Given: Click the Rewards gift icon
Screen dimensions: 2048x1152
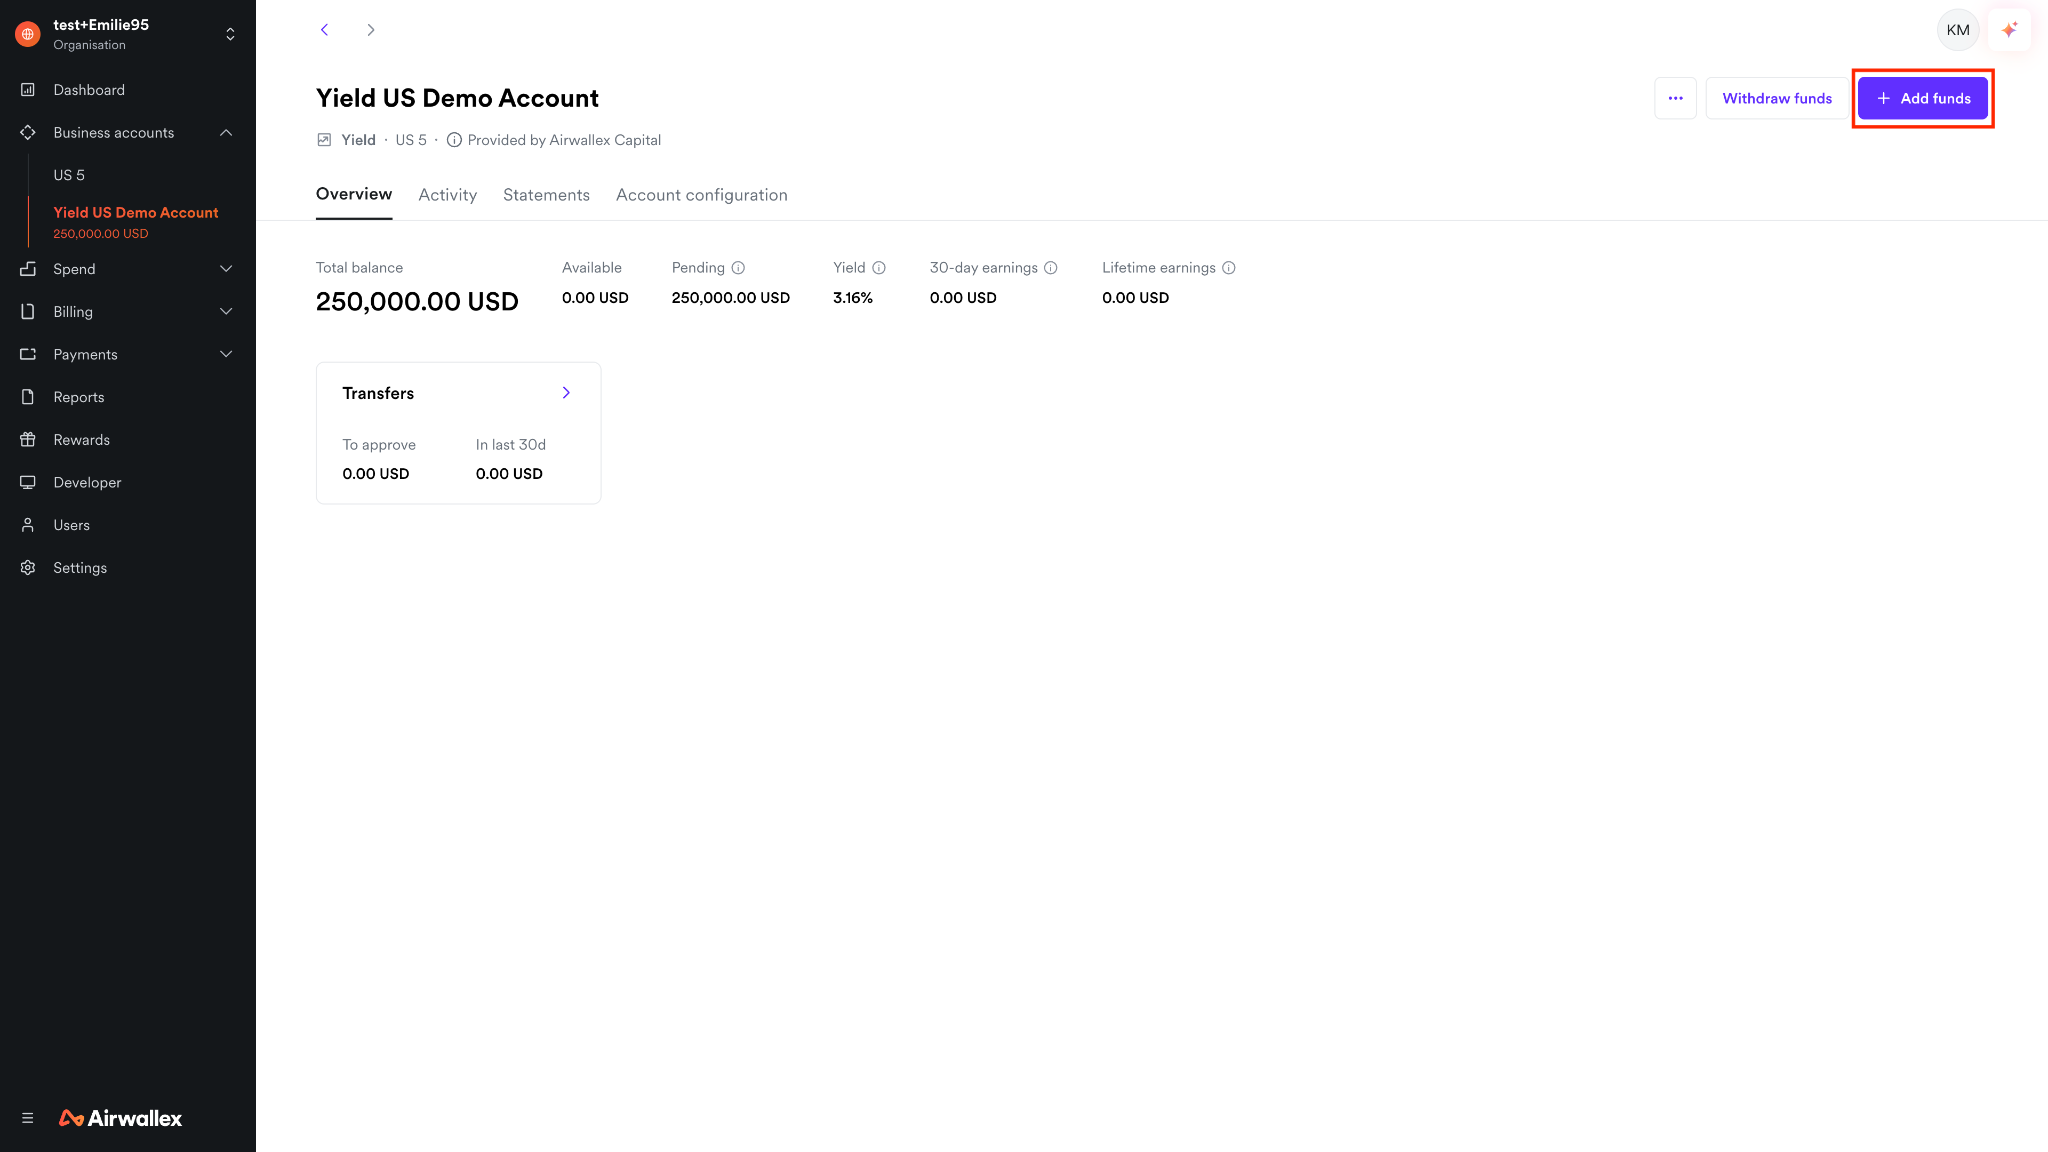Looking at the screenshot, I should click(28, 440).
